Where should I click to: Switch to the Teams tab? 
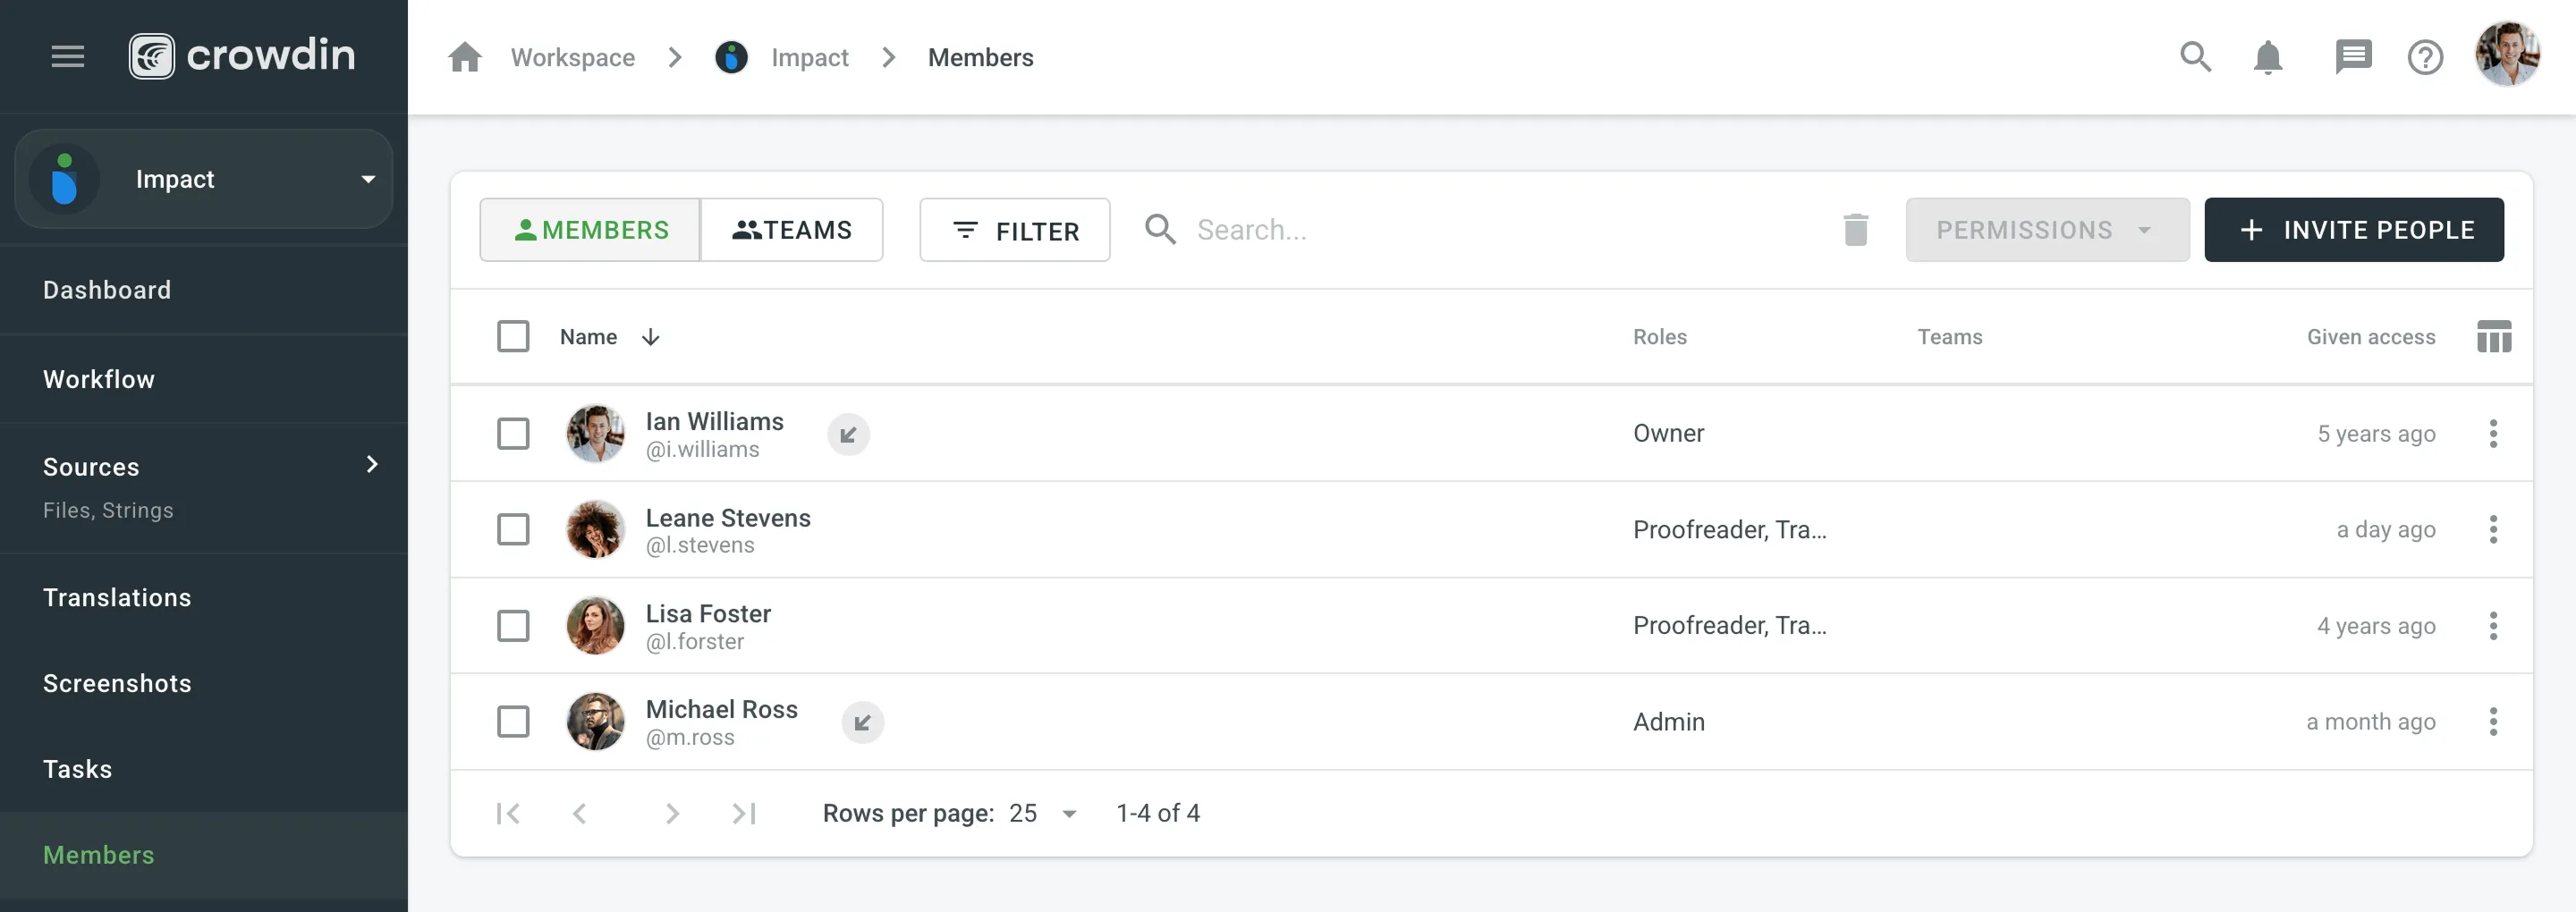[793, 229]
